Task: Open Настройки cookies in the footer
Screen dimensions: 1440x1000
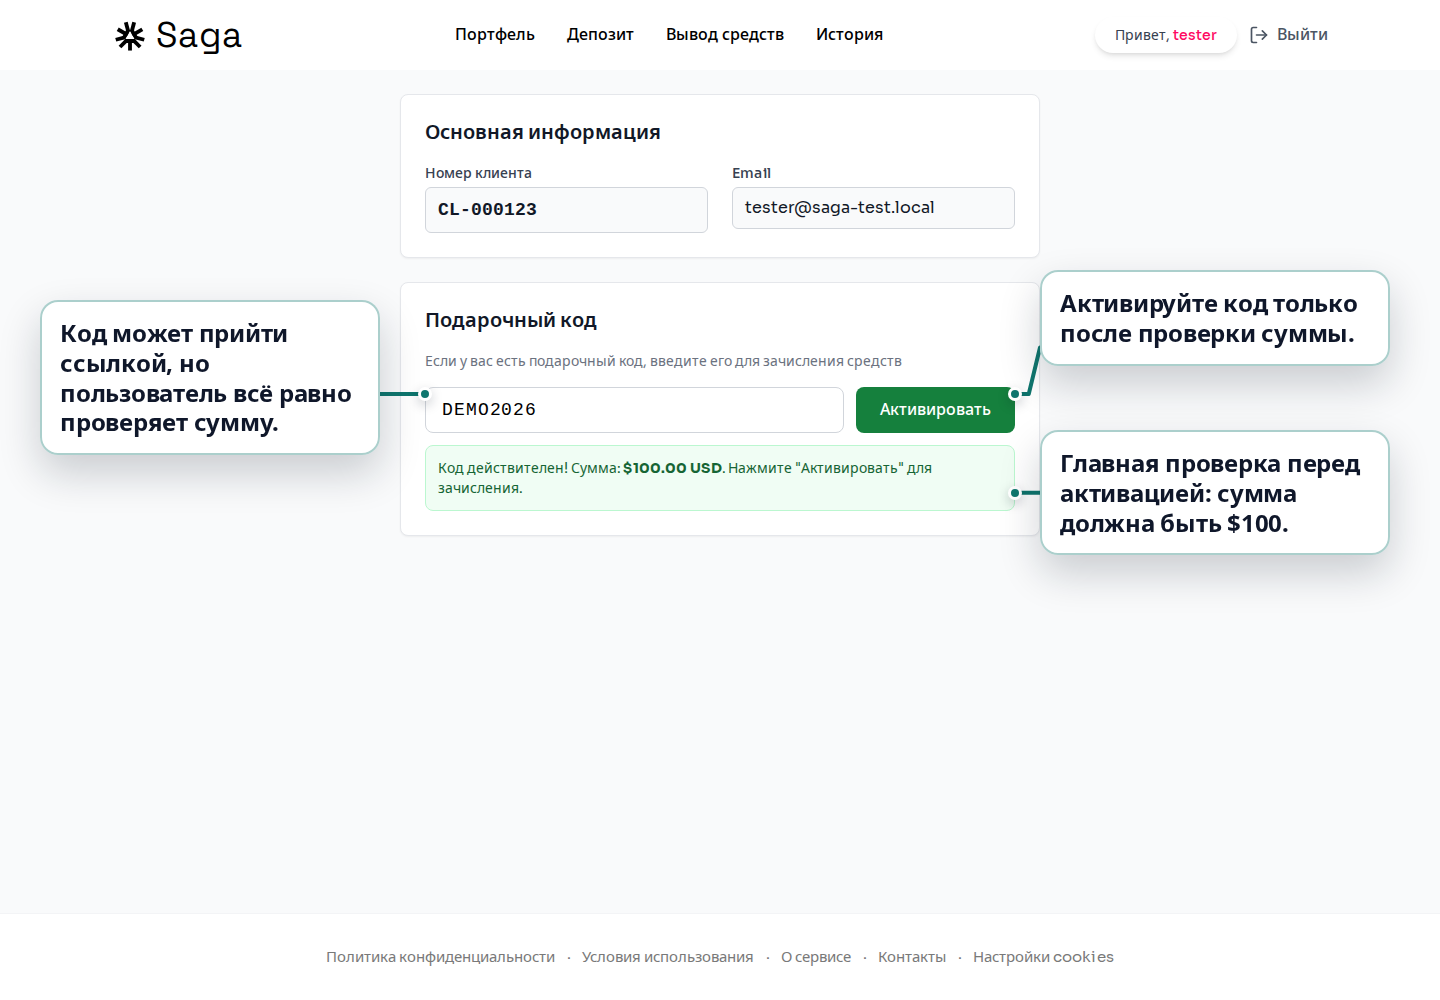Action: [1043, 957]
